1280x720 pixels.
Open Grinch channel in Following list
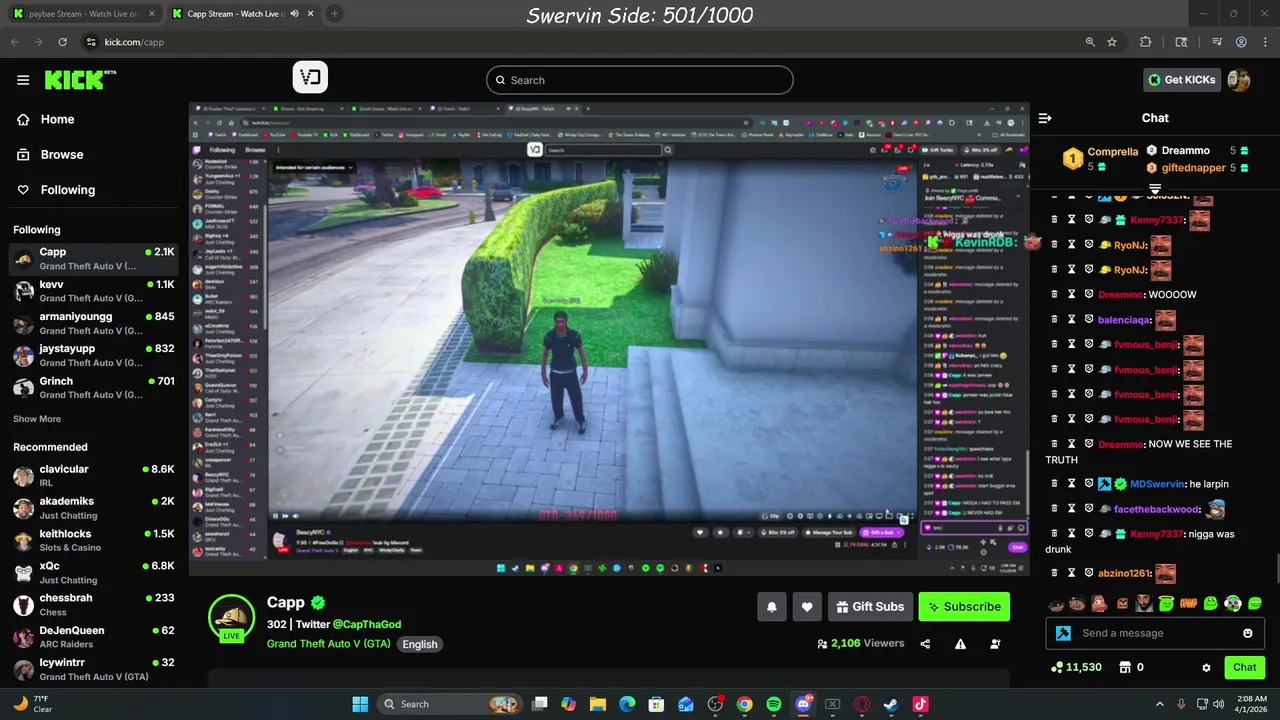coord(94,388)
